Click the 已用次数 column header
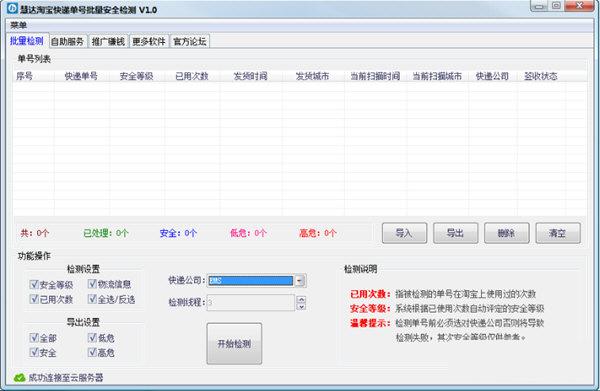600x391 pixels. click(192, 76)
